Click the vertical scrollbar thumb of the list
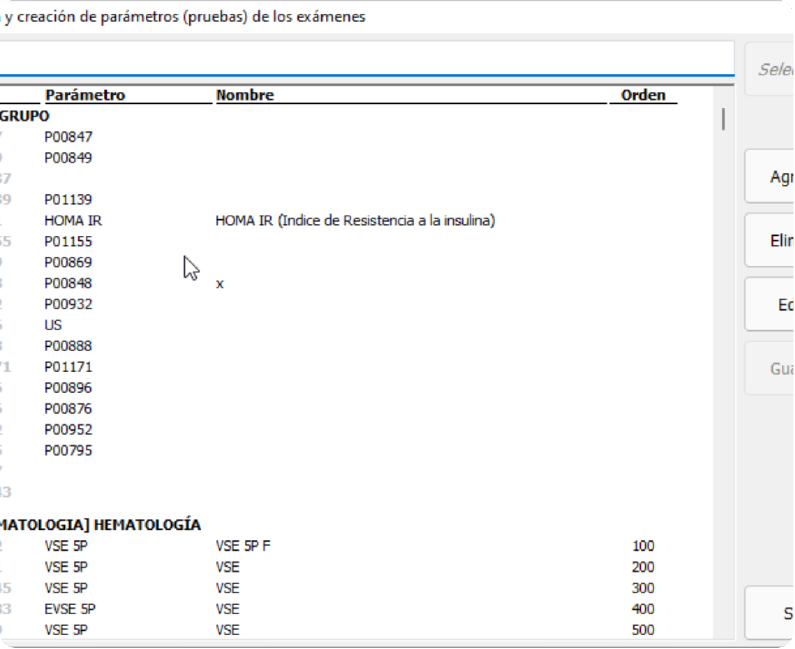 pyautogui.click(x=724, y=120)
